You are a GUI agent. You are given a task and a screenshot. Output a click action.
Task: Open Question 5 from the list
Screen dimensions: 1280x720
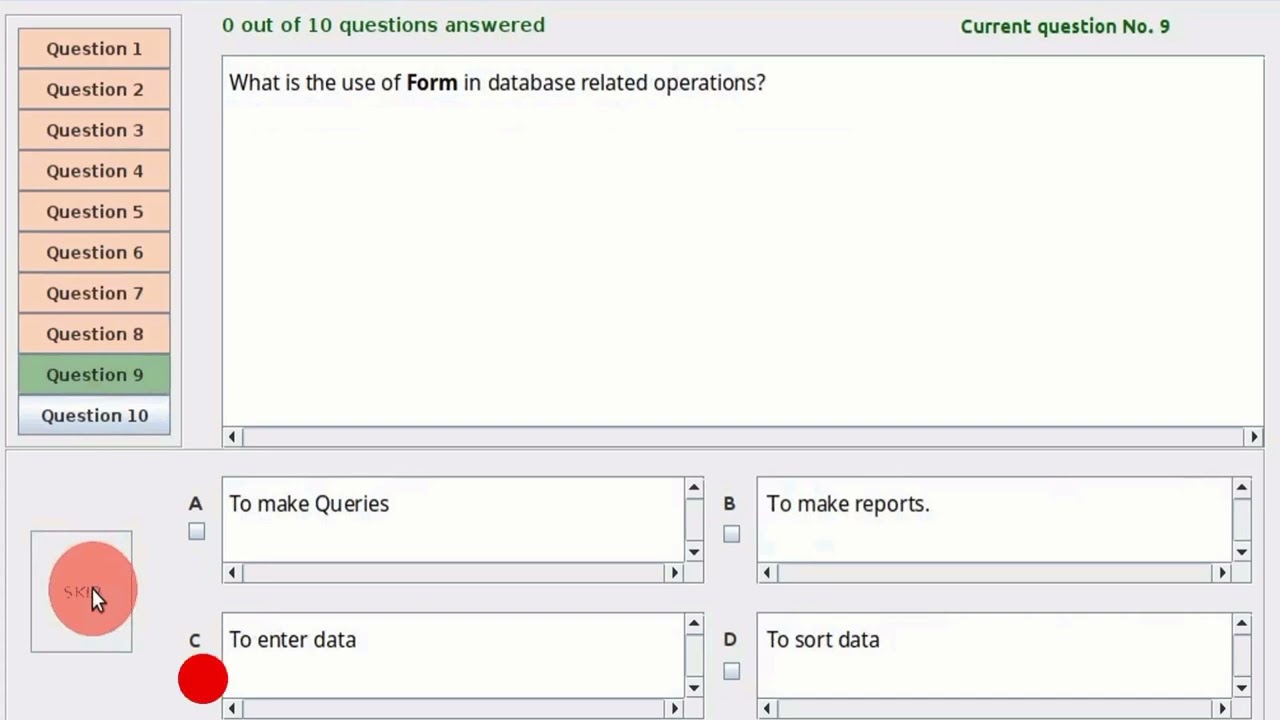(x=94, y=212)
